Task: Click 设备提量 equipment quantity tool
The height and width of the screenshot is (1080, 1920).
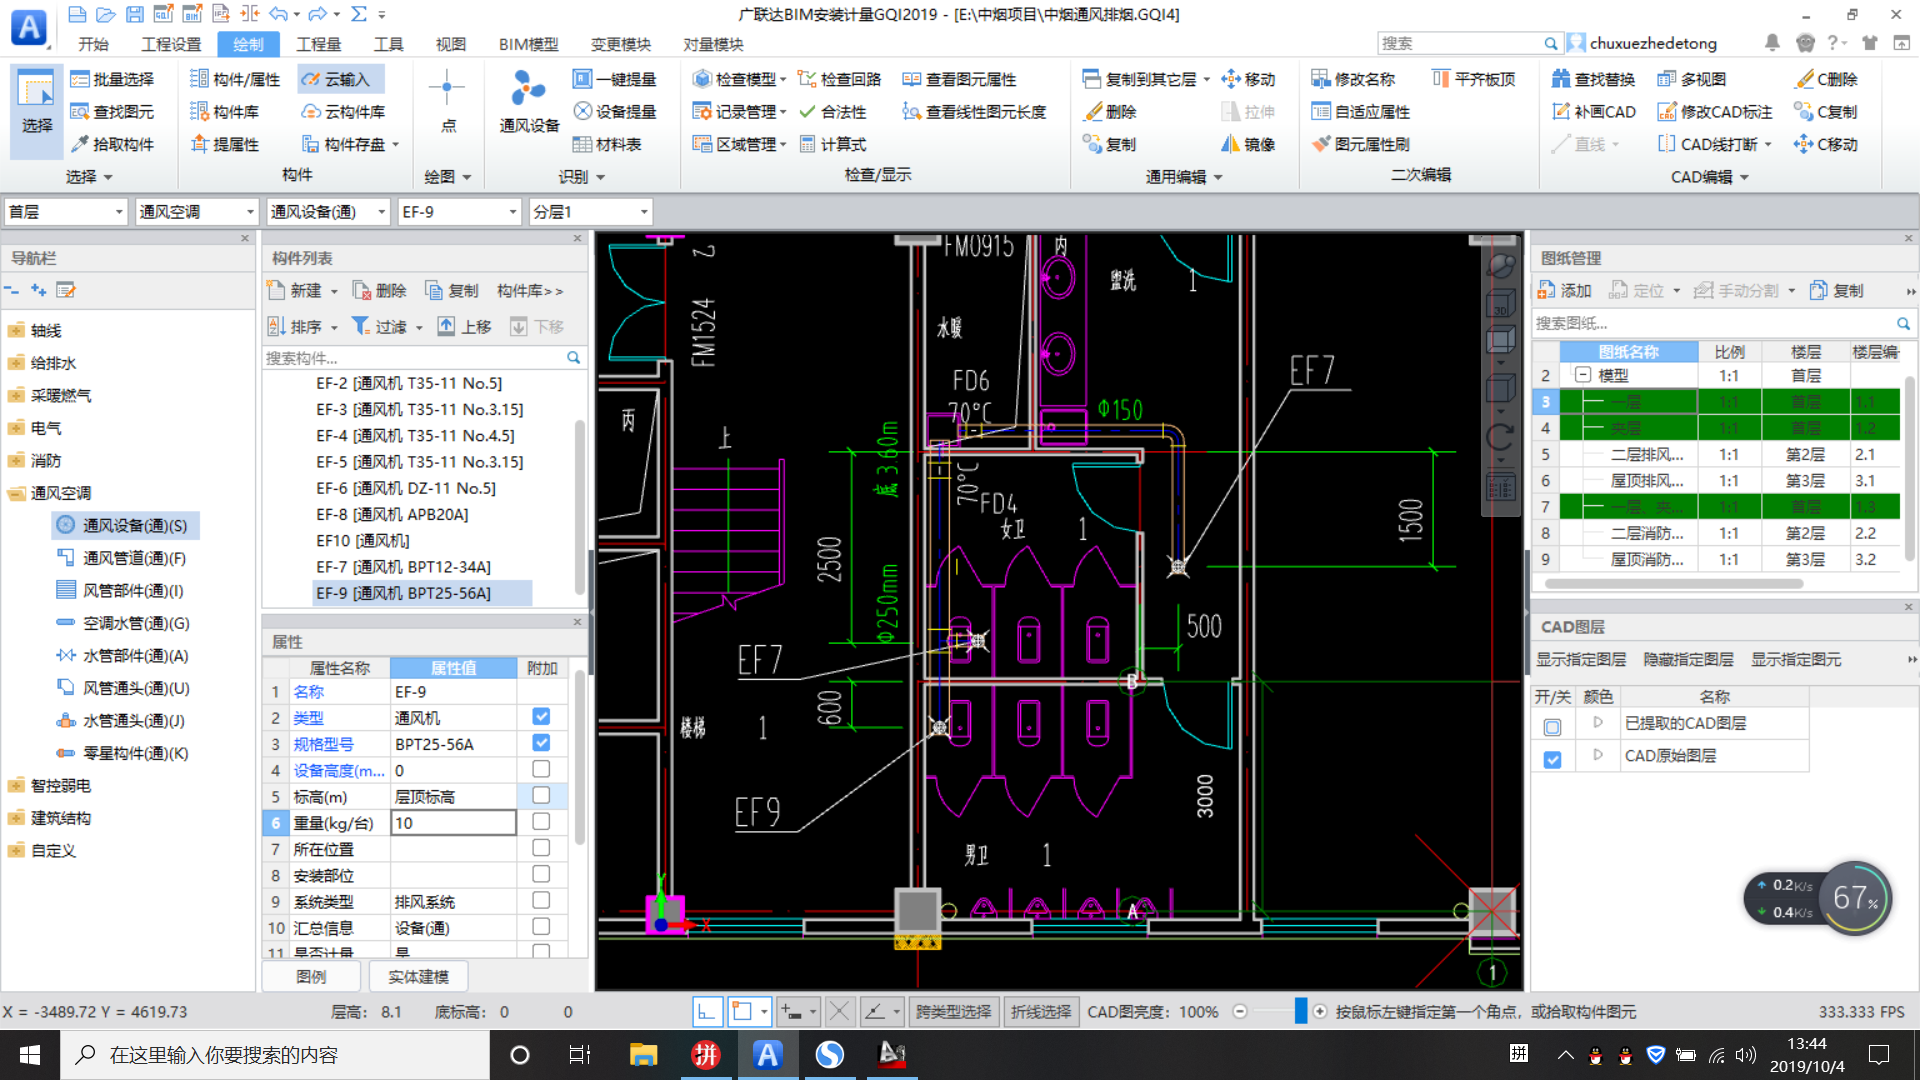Action: [615, 112]
